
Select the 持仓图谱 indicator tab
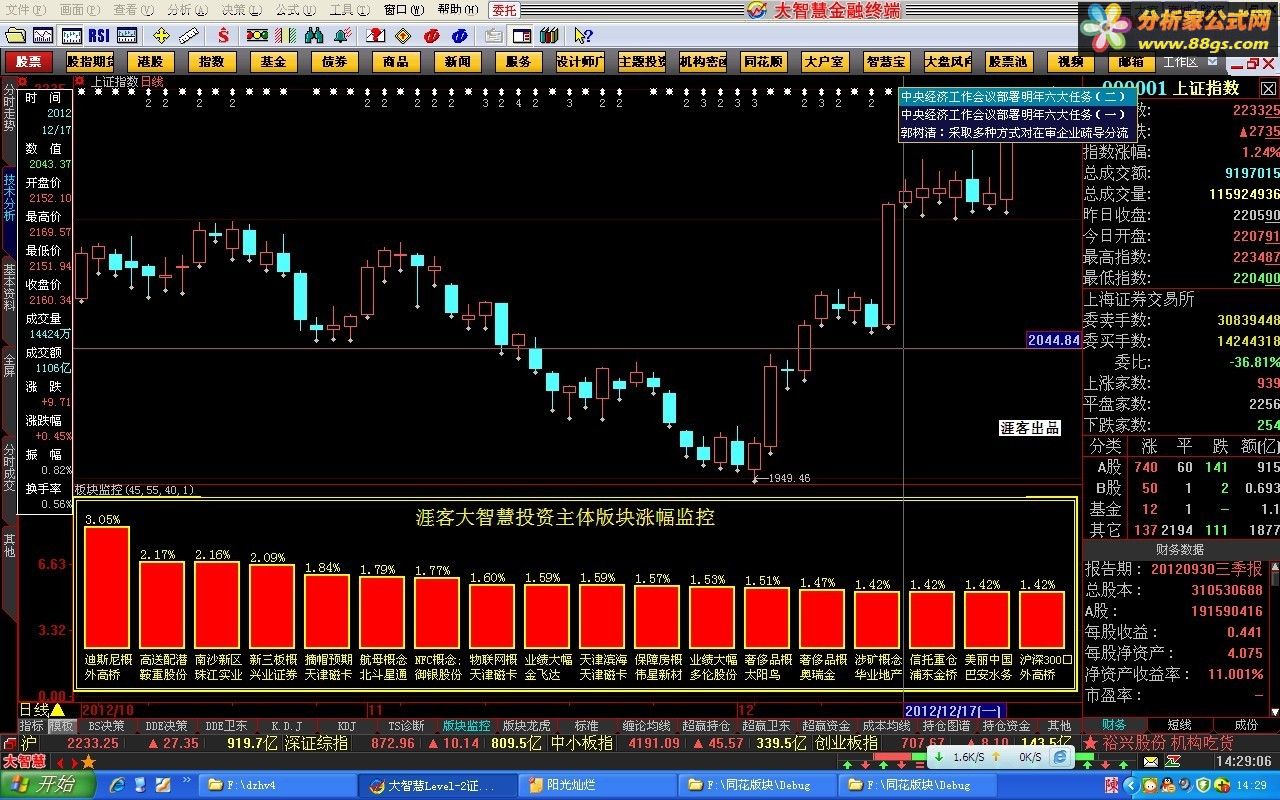(946, 726)
